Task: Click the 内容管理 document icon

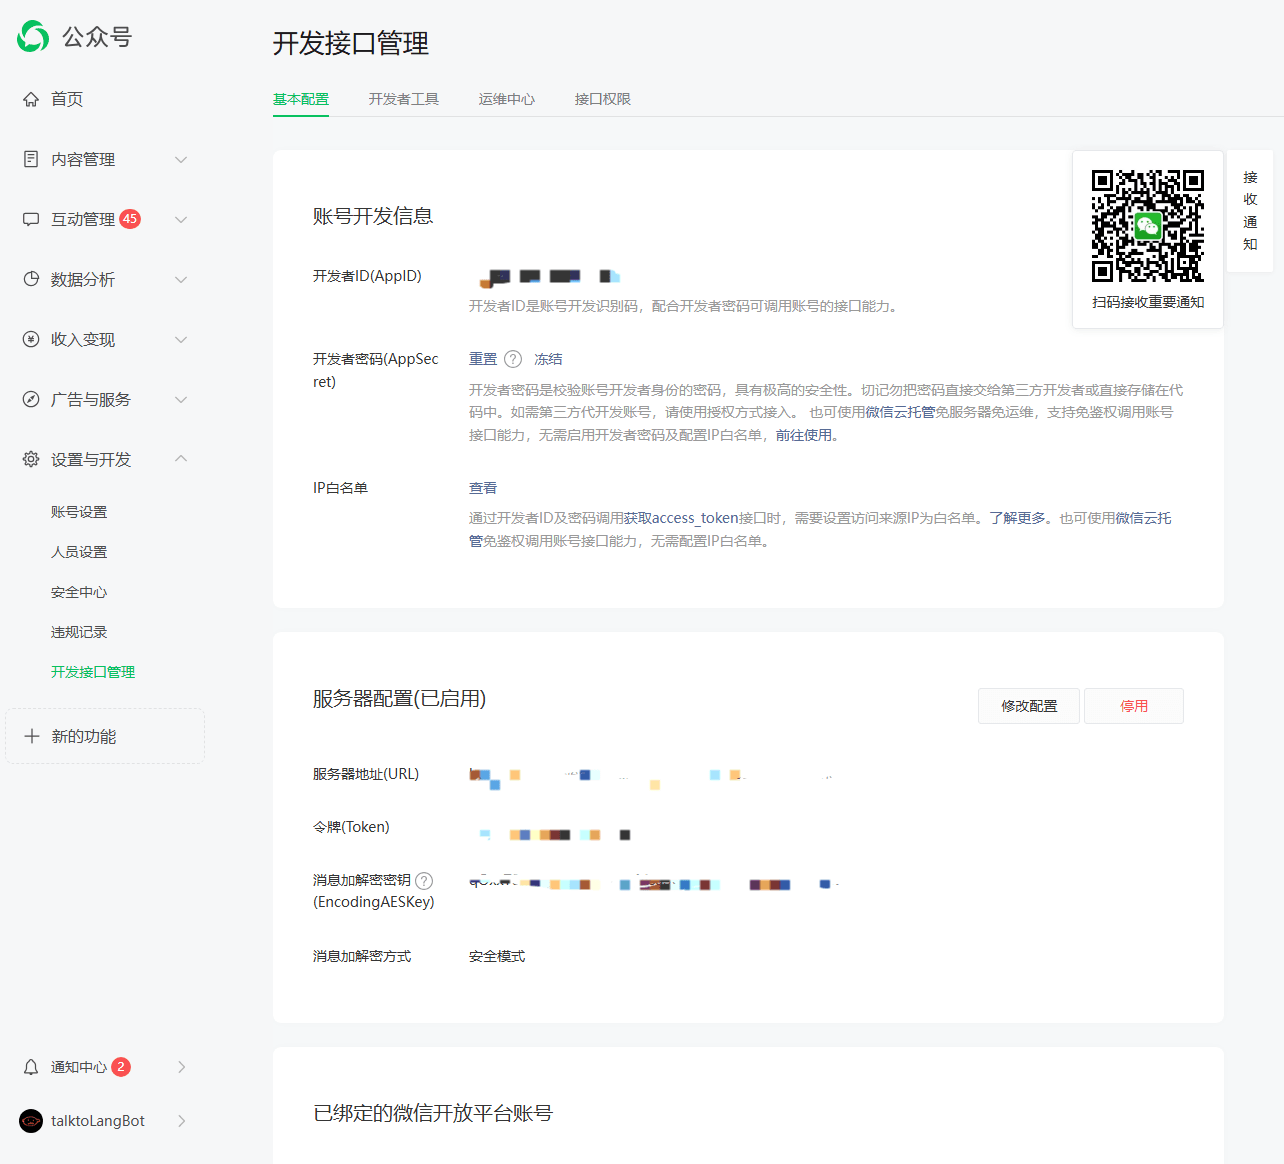Action: (30, 158)
